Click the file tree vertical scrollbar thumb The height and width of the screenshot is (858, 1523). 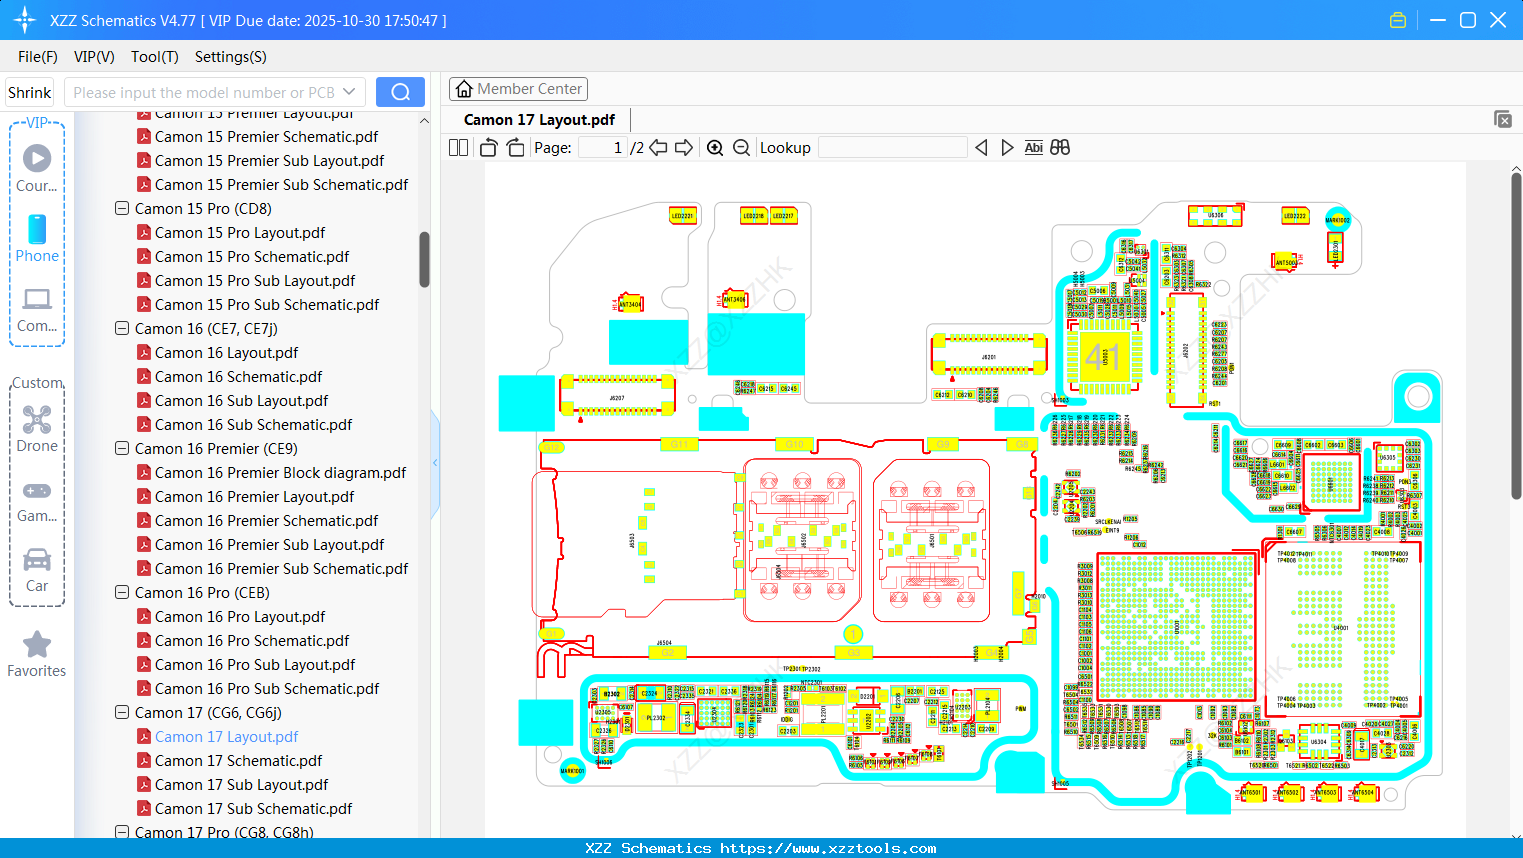tap(424, 260)
